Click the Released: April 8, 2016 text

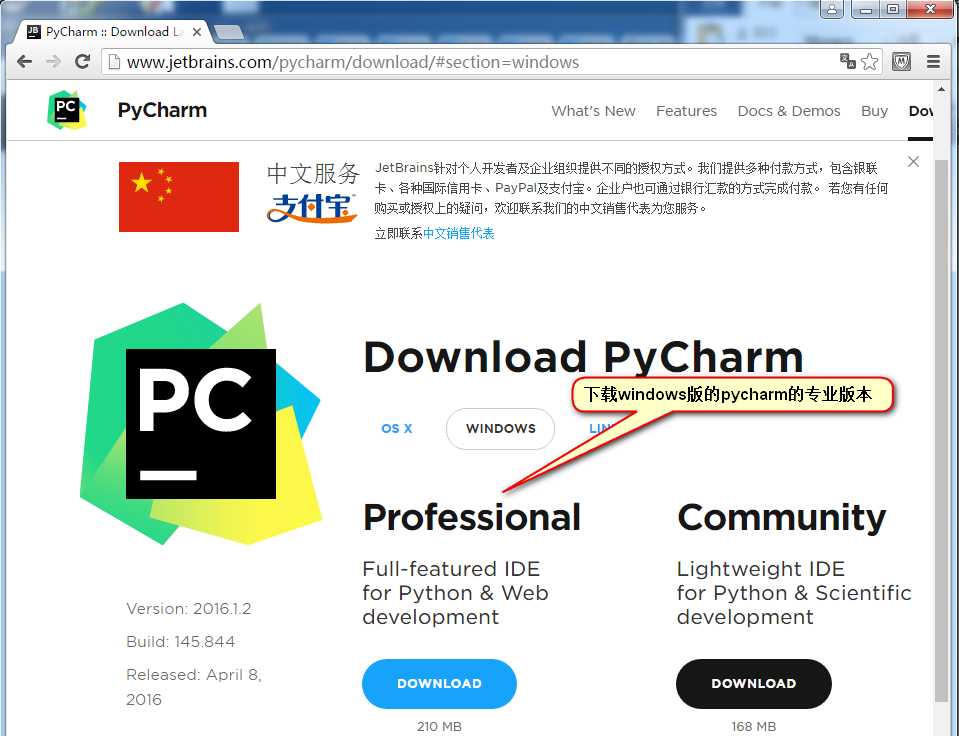coord(194,687)
